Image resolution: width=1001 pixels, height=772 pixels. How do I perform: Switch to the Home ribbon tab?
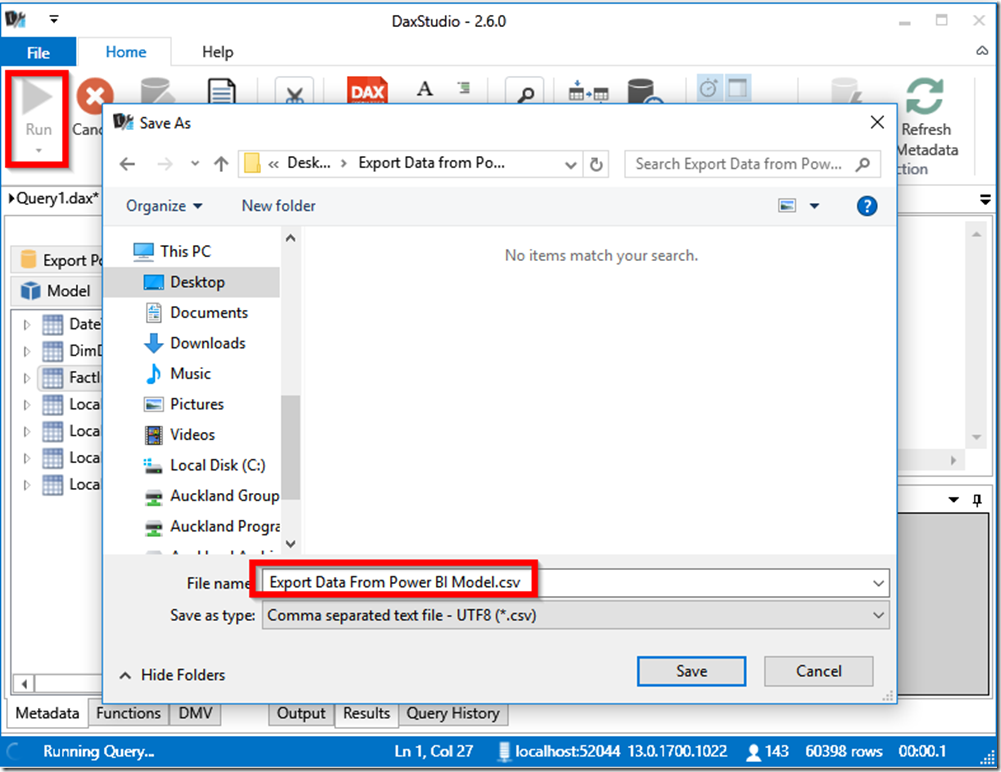[x=126, y=52]
